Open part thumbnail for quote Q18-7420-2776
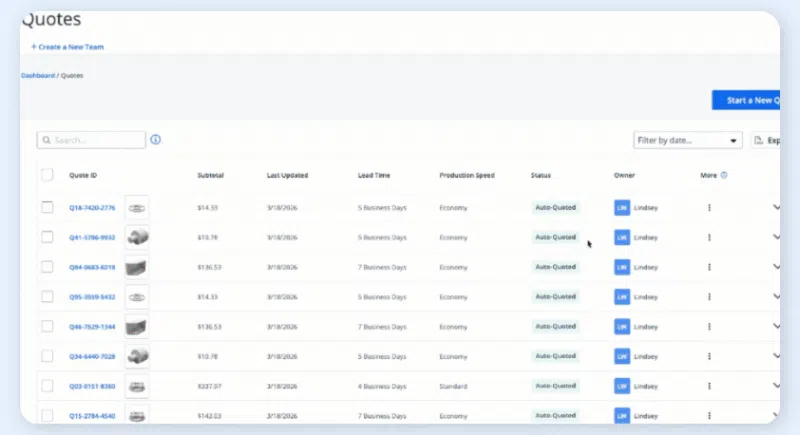The image size is (800, 435). coord(137,208)
